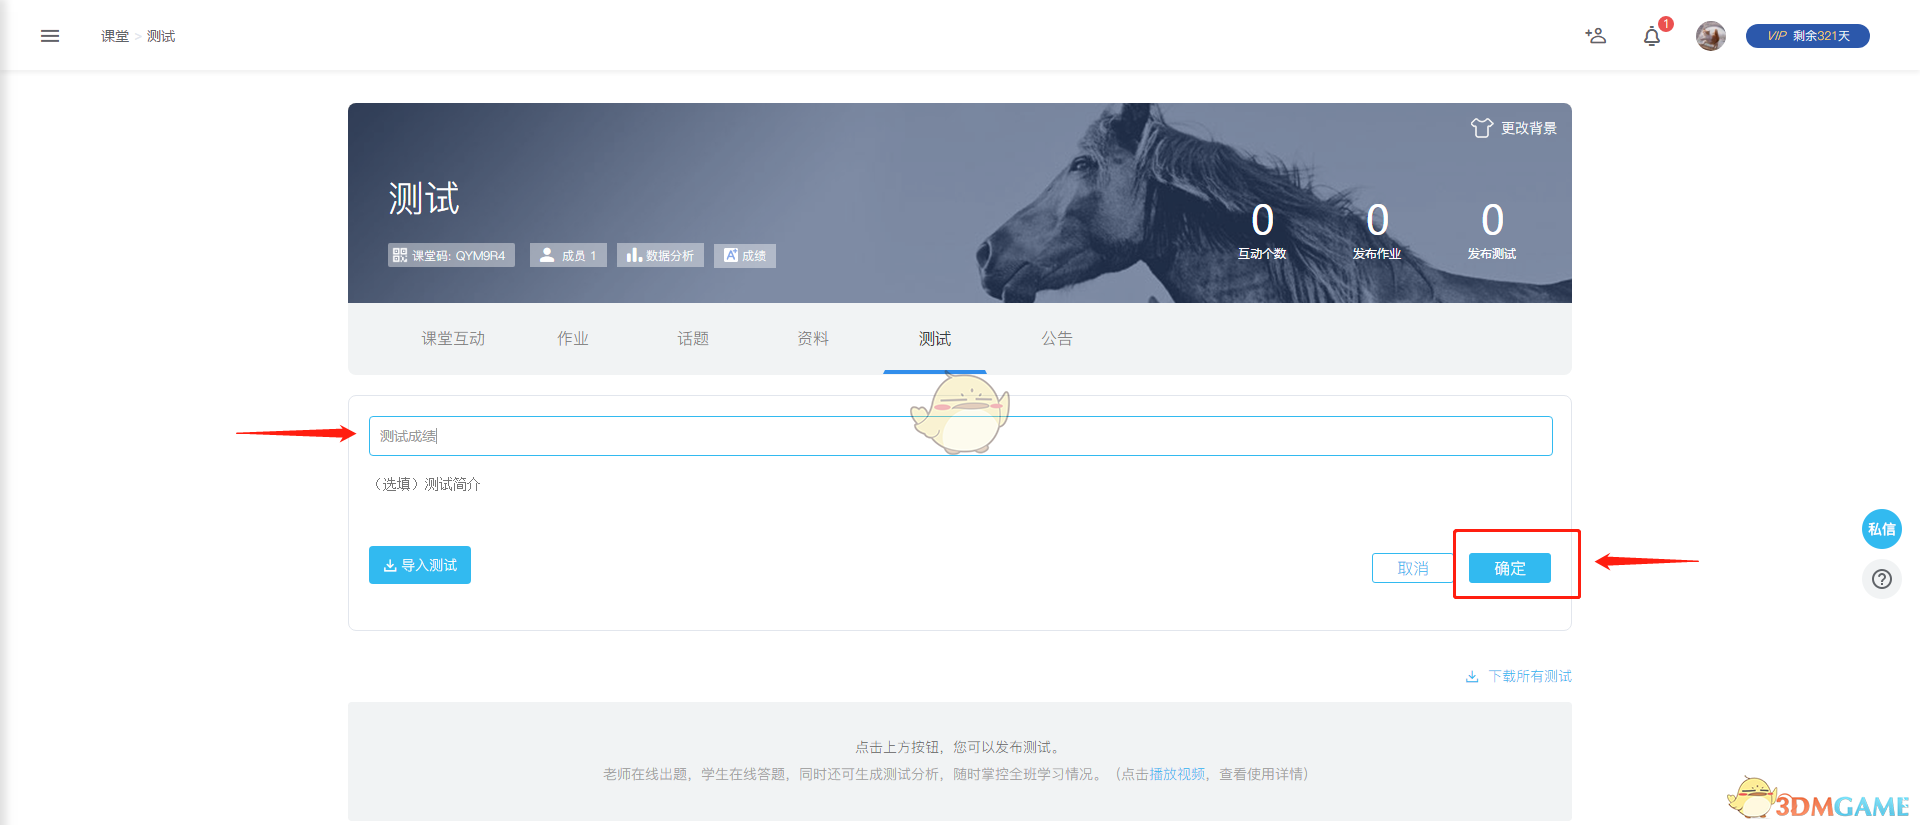This screenshot has height=825, width=1920.
Task: Show the 课堂码 QYM9R4 code
Action: (x=451, y=255)
